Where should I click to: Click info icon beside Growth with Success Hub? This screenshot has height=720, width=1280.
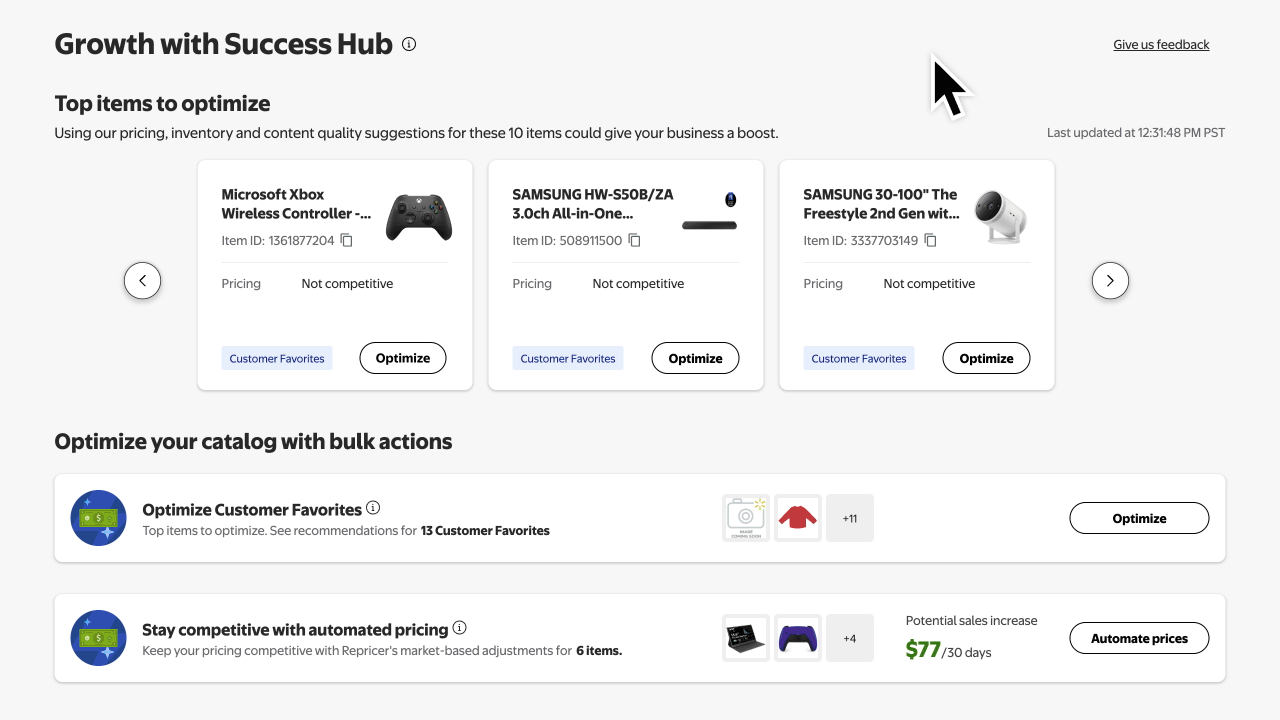tap(409, 44)
